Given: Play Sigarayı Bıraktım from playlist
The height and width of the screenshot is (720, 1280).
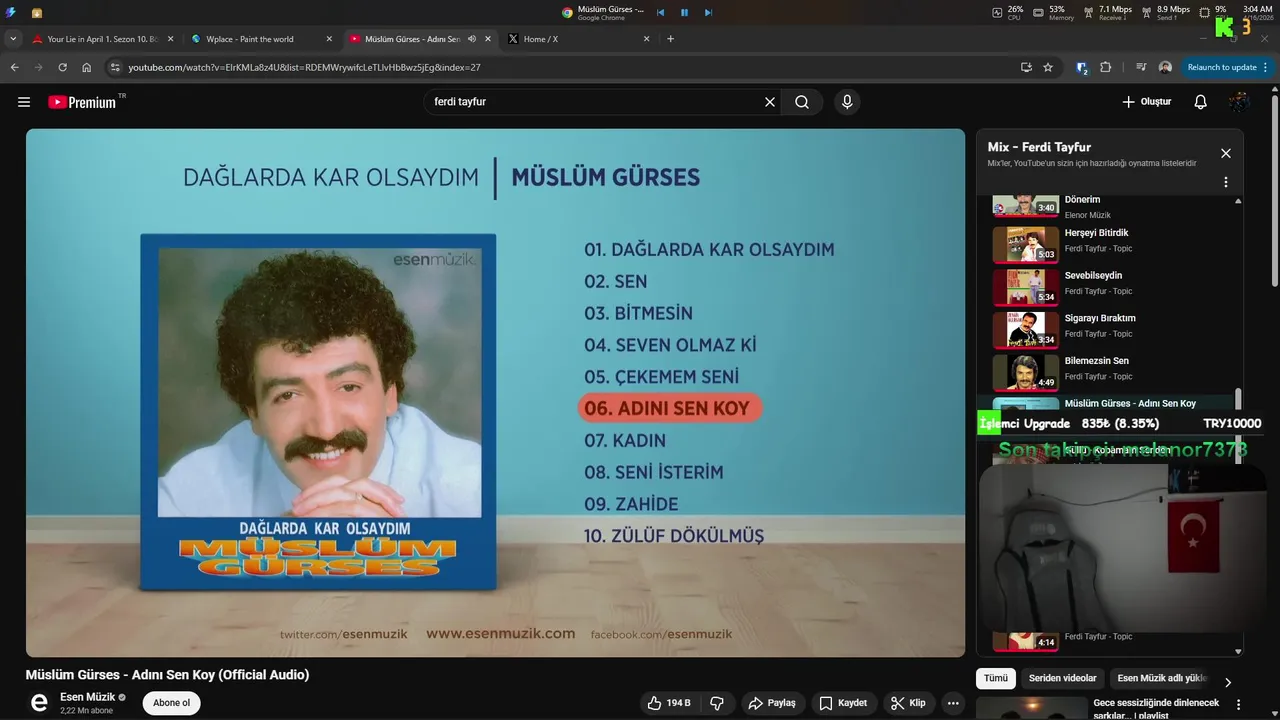Looking at the screenshot, I should pyautogui.click(x=1110, y=328).
